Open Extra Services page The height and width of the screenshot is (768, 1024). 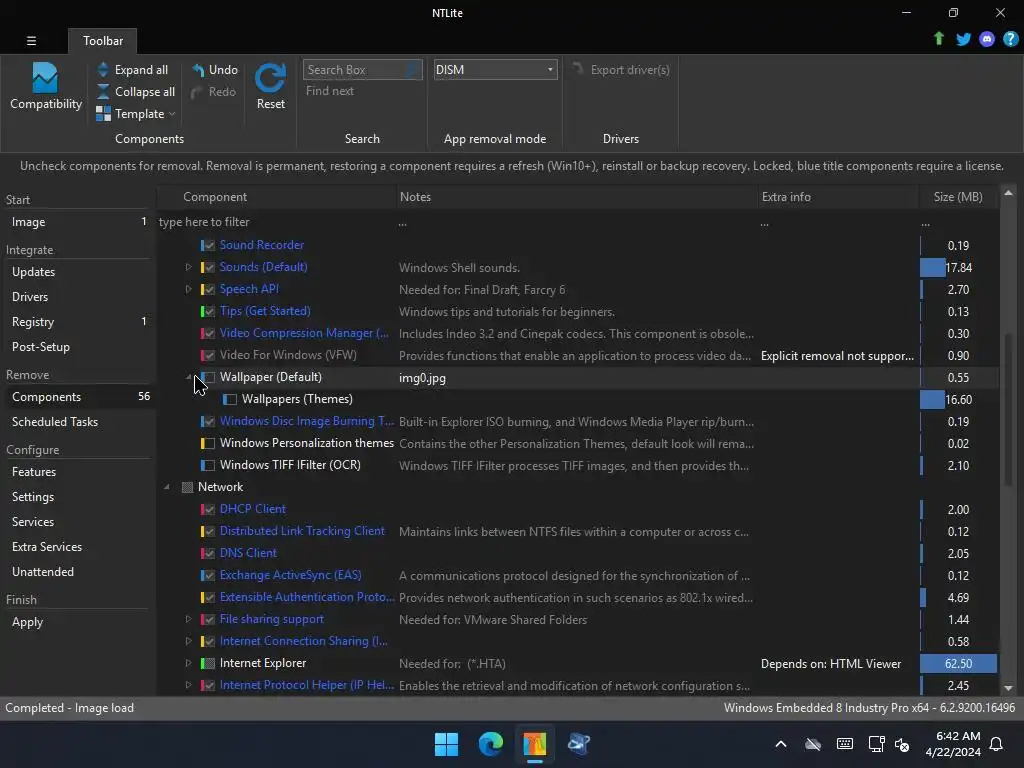(x=78, y=547)
